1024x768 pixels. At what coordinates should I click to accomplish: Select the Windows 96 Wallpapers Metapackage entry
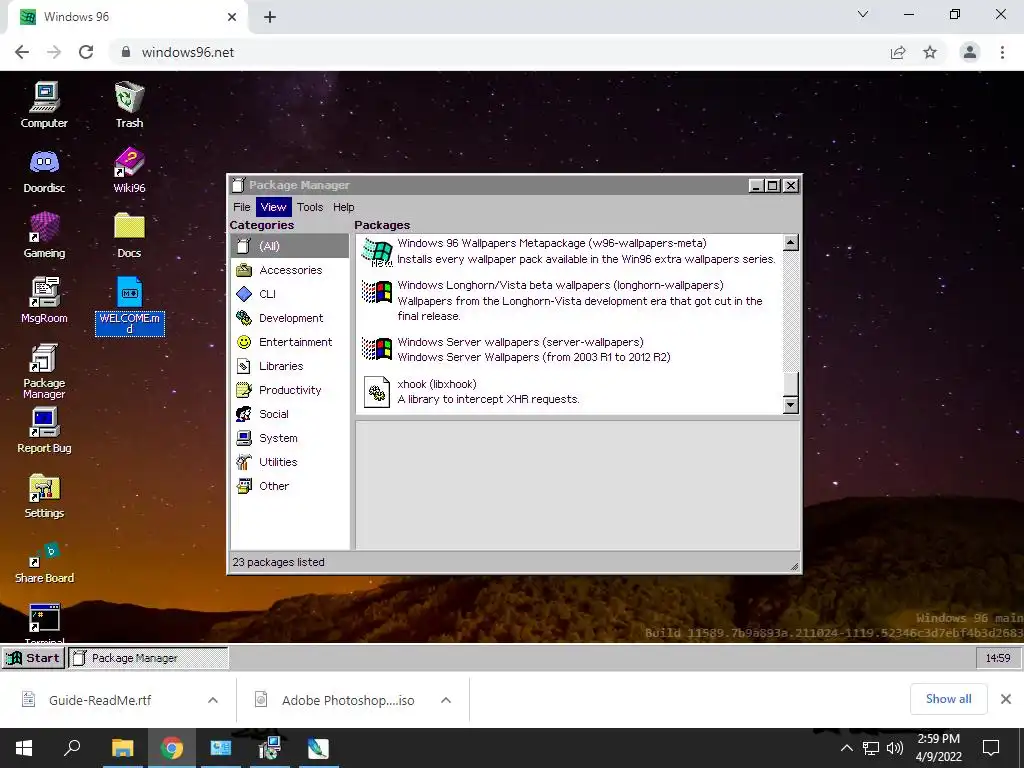coord(570,251)
